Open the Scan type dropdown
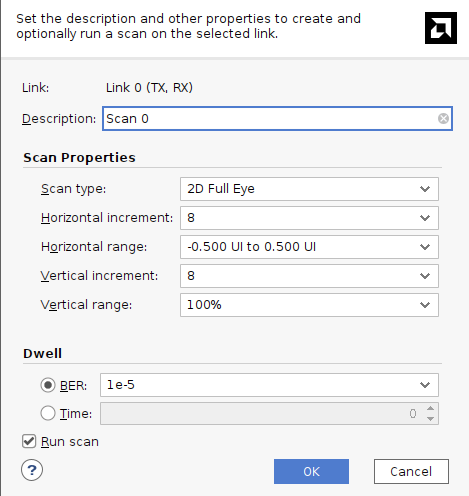469x496 pixels. (309, 189)
